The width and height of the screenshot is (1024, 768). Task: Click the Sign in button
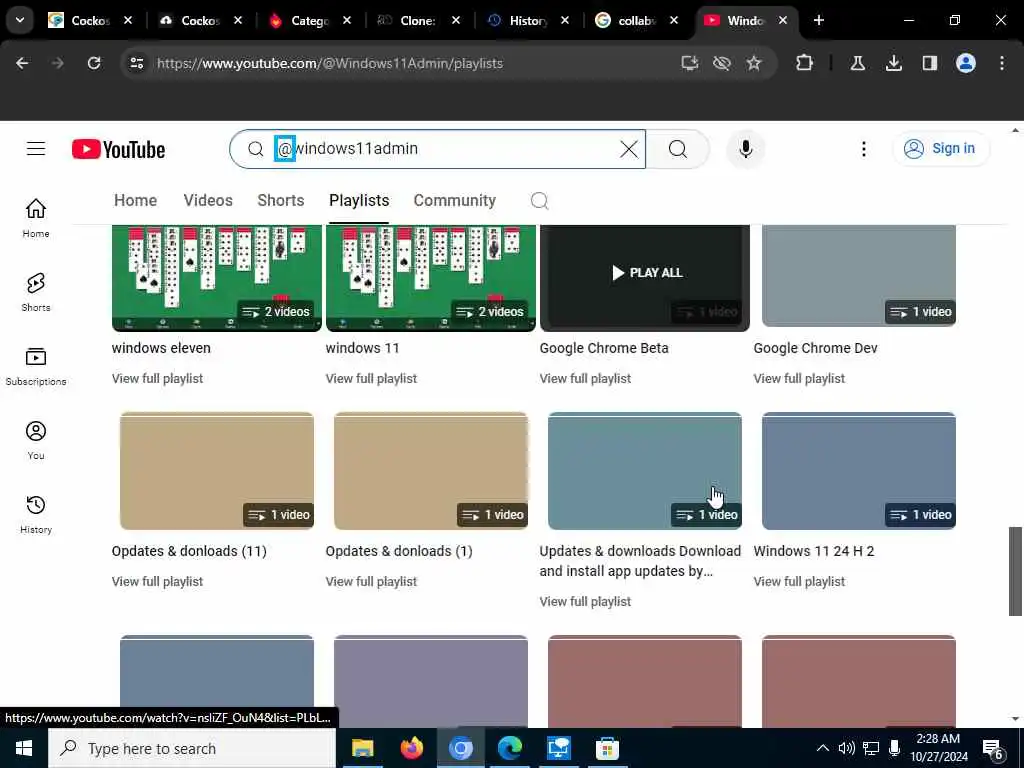click(940, 149)
